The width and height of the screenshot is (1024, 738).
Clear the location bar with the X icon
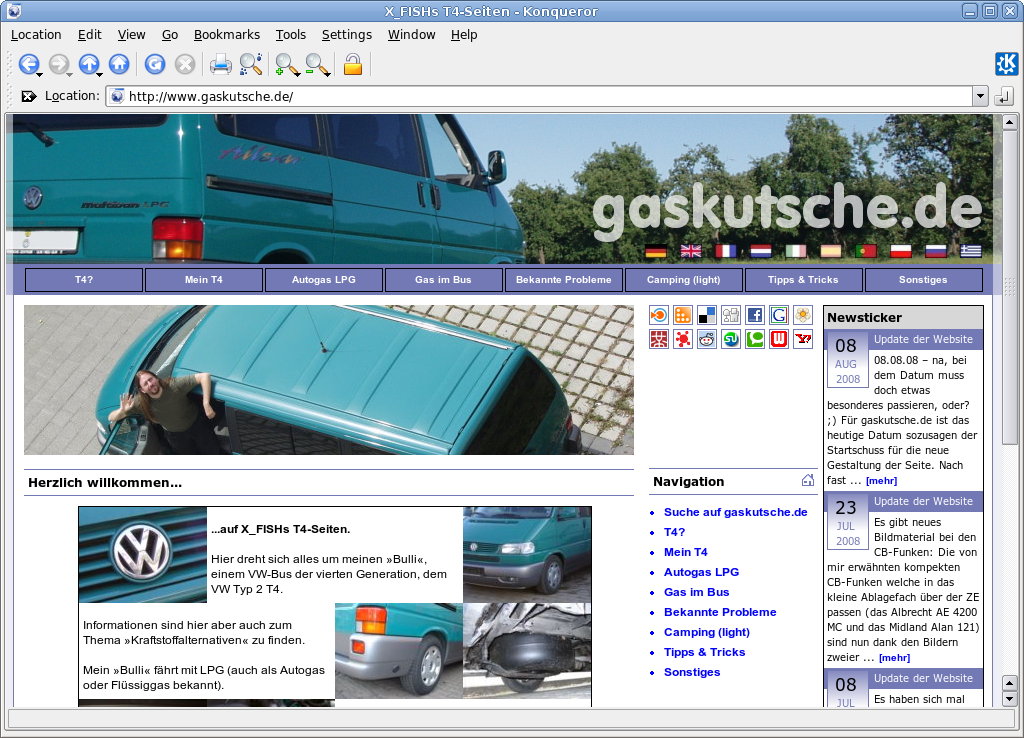tap(29, 97)
